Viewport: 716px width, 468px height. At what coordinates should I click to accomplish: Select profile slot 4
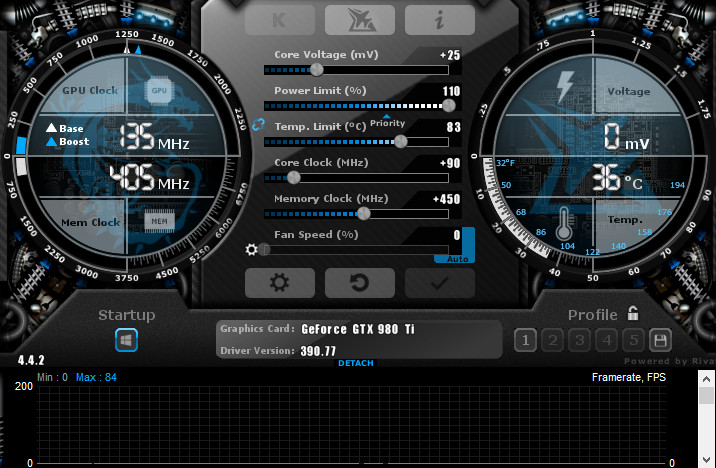click(x=606, y=340)
